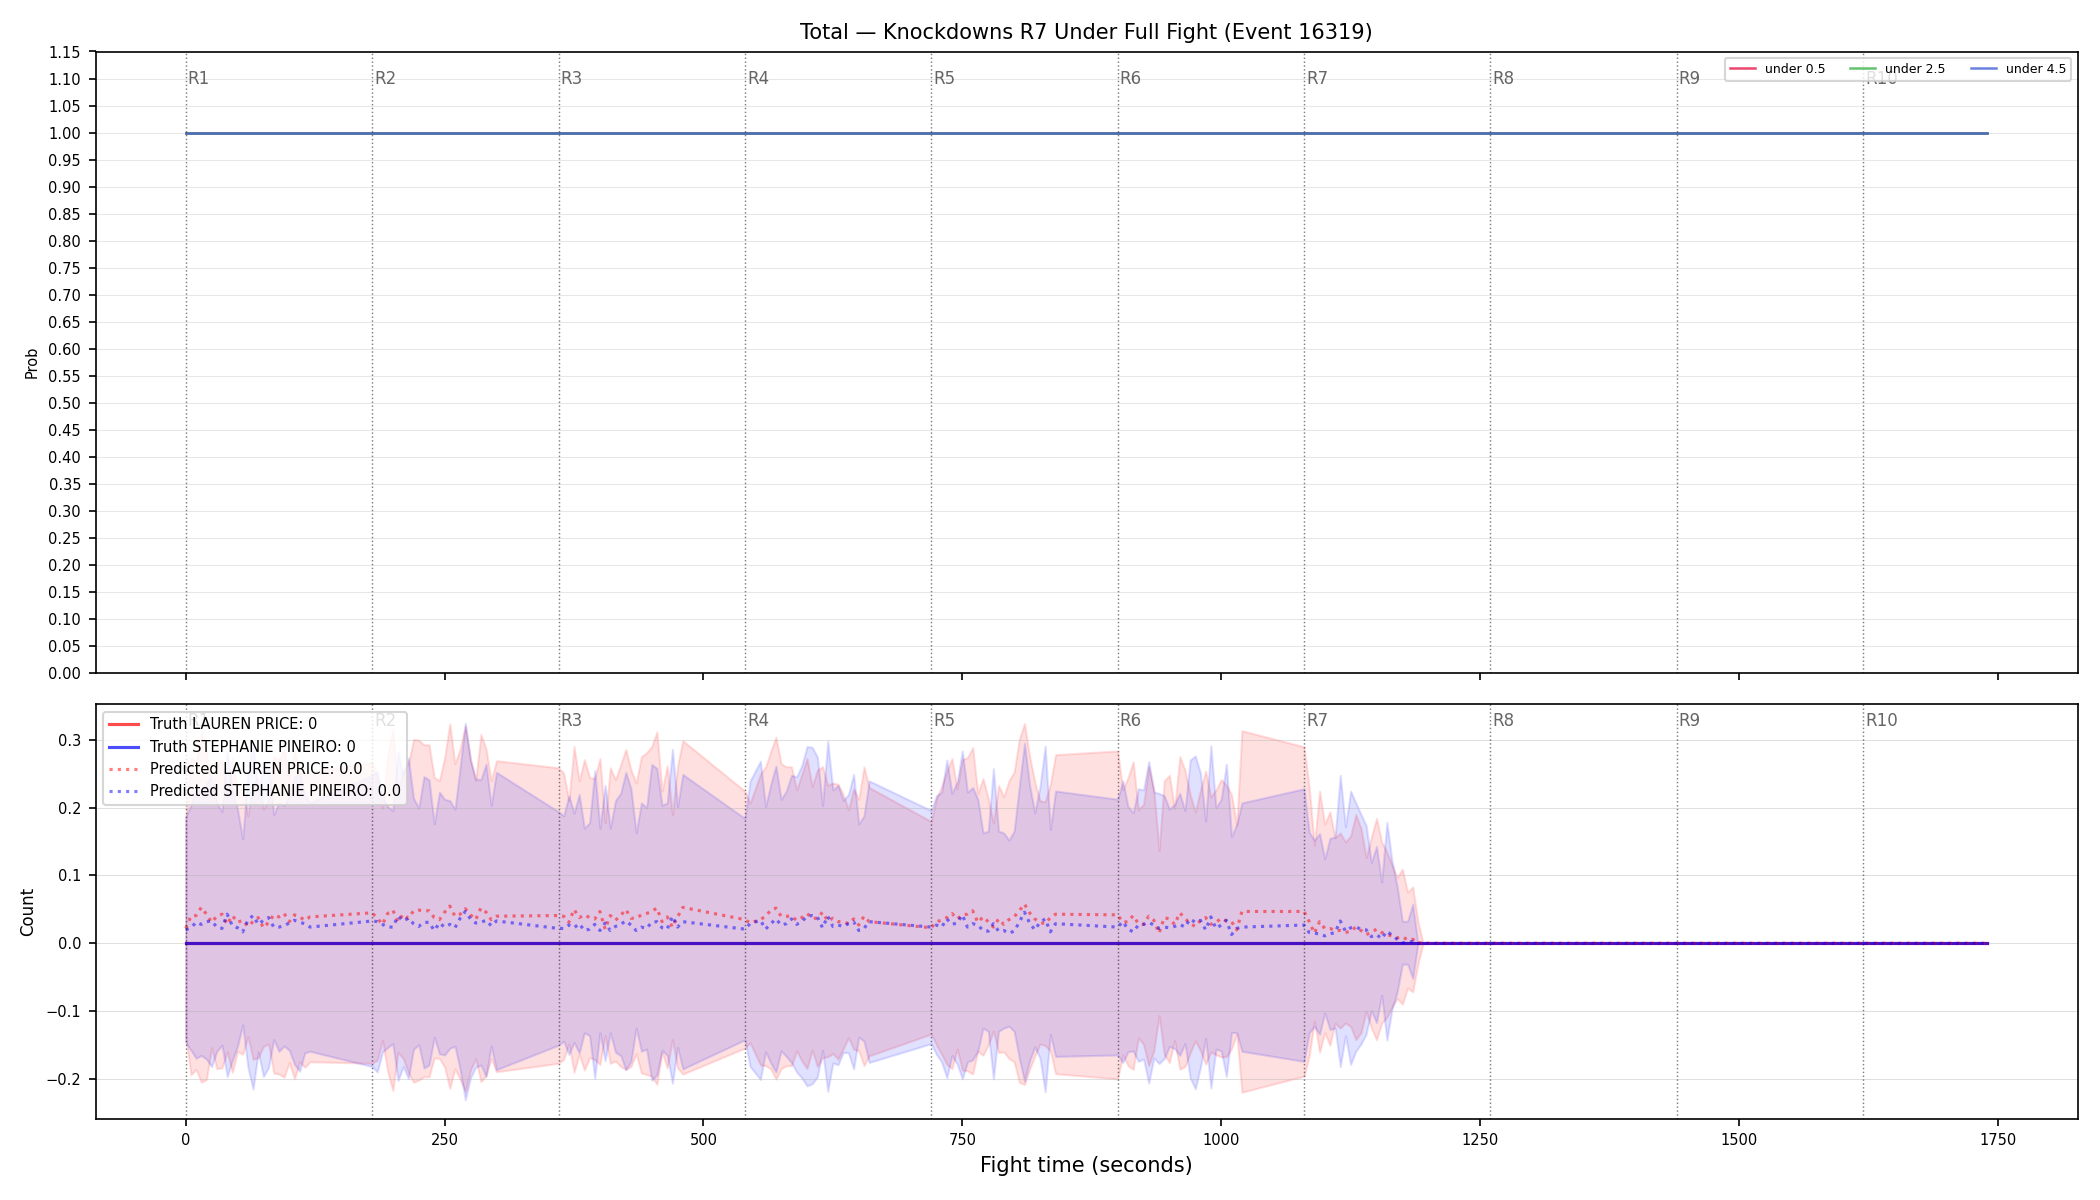
Task: Click the R4 round marker in top chart
Action: 758,78
